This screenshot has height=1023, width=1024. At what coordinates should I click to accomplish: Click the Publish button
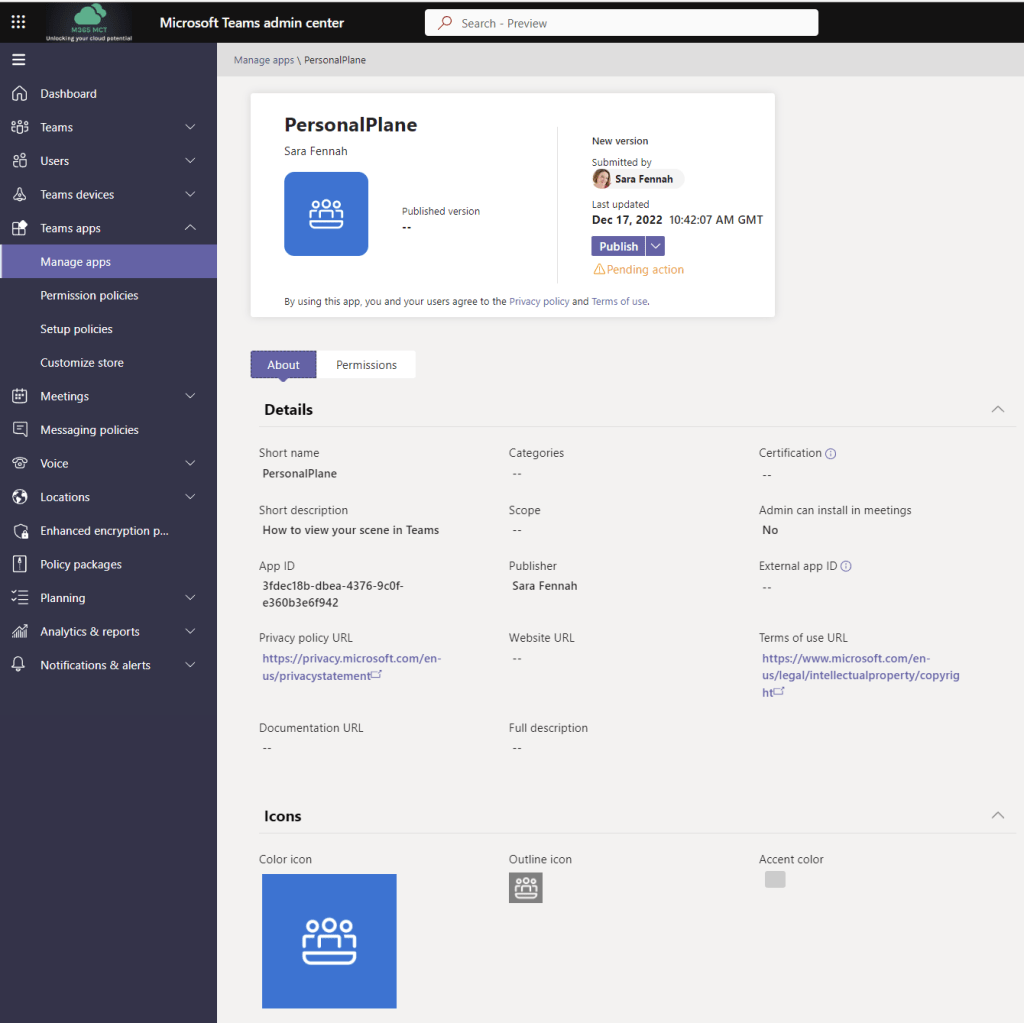coord(618,246)
